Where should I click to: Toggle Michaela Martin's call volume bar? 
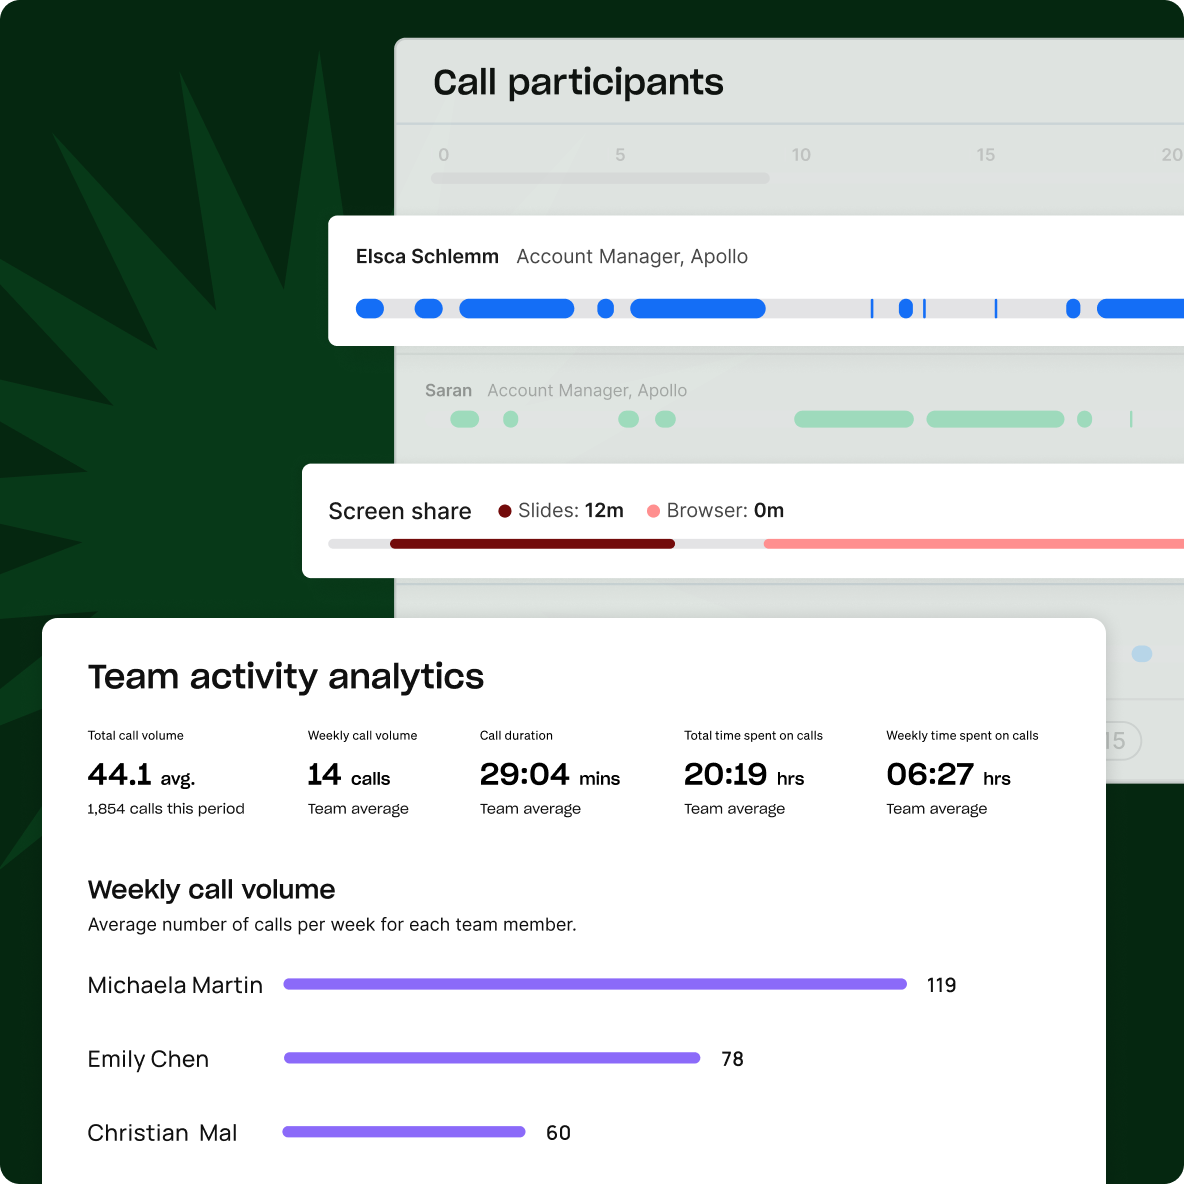pyautogui.click(x=595, y=984)
